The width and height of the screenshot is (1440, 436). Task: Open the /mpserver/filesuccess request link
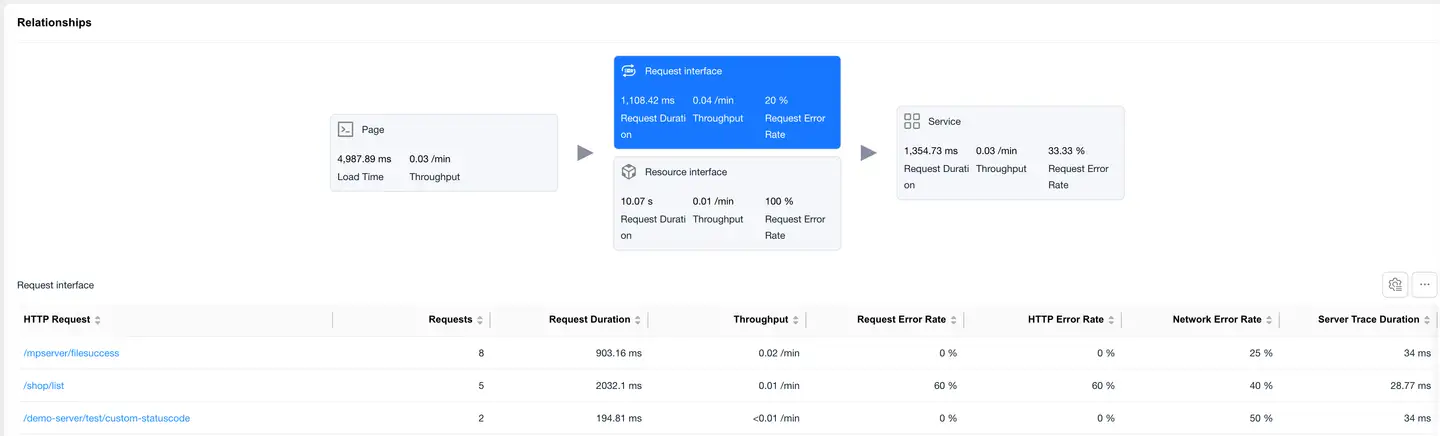click(x=71, y=353)
